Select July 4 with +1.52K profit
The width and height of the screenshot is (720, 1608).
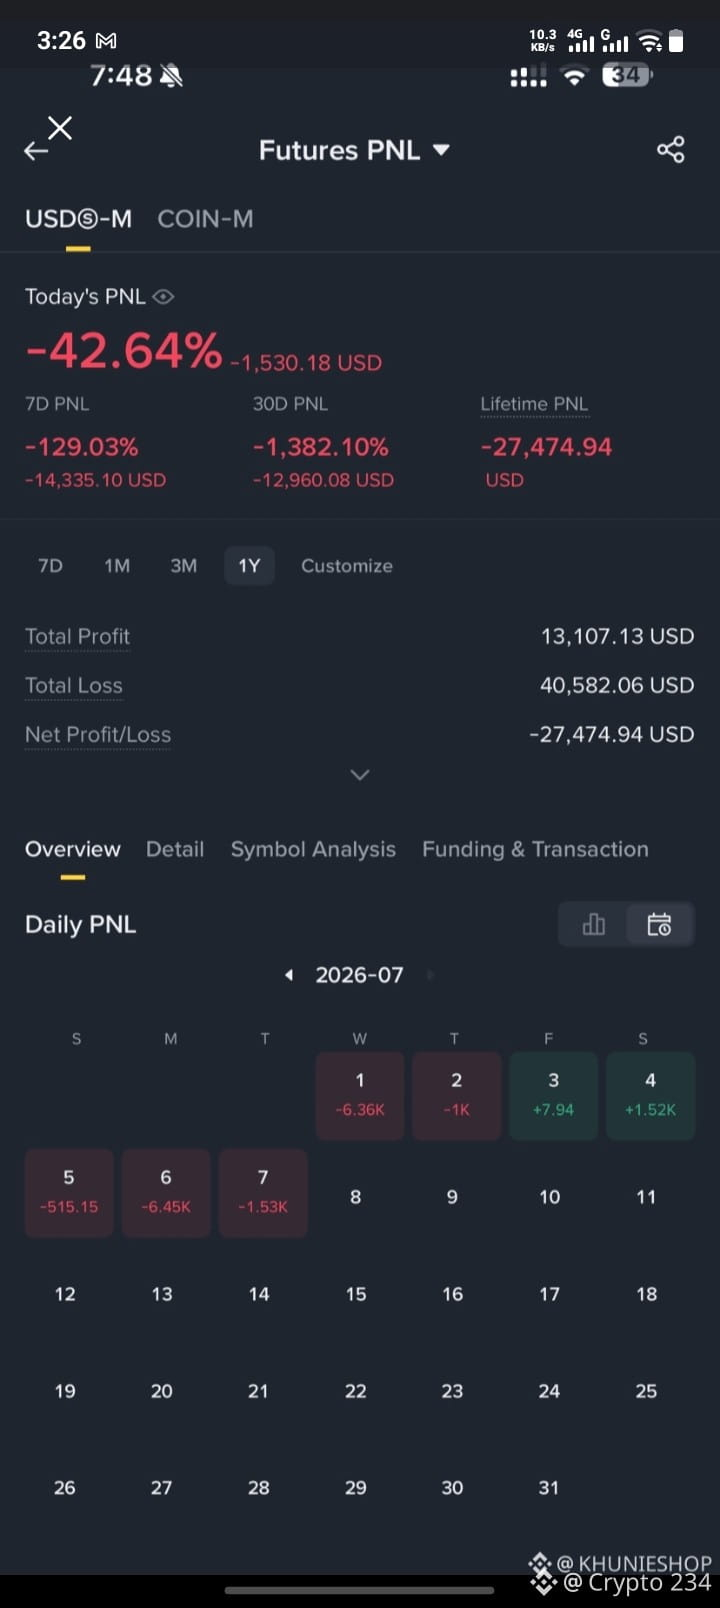[650, 1095]
